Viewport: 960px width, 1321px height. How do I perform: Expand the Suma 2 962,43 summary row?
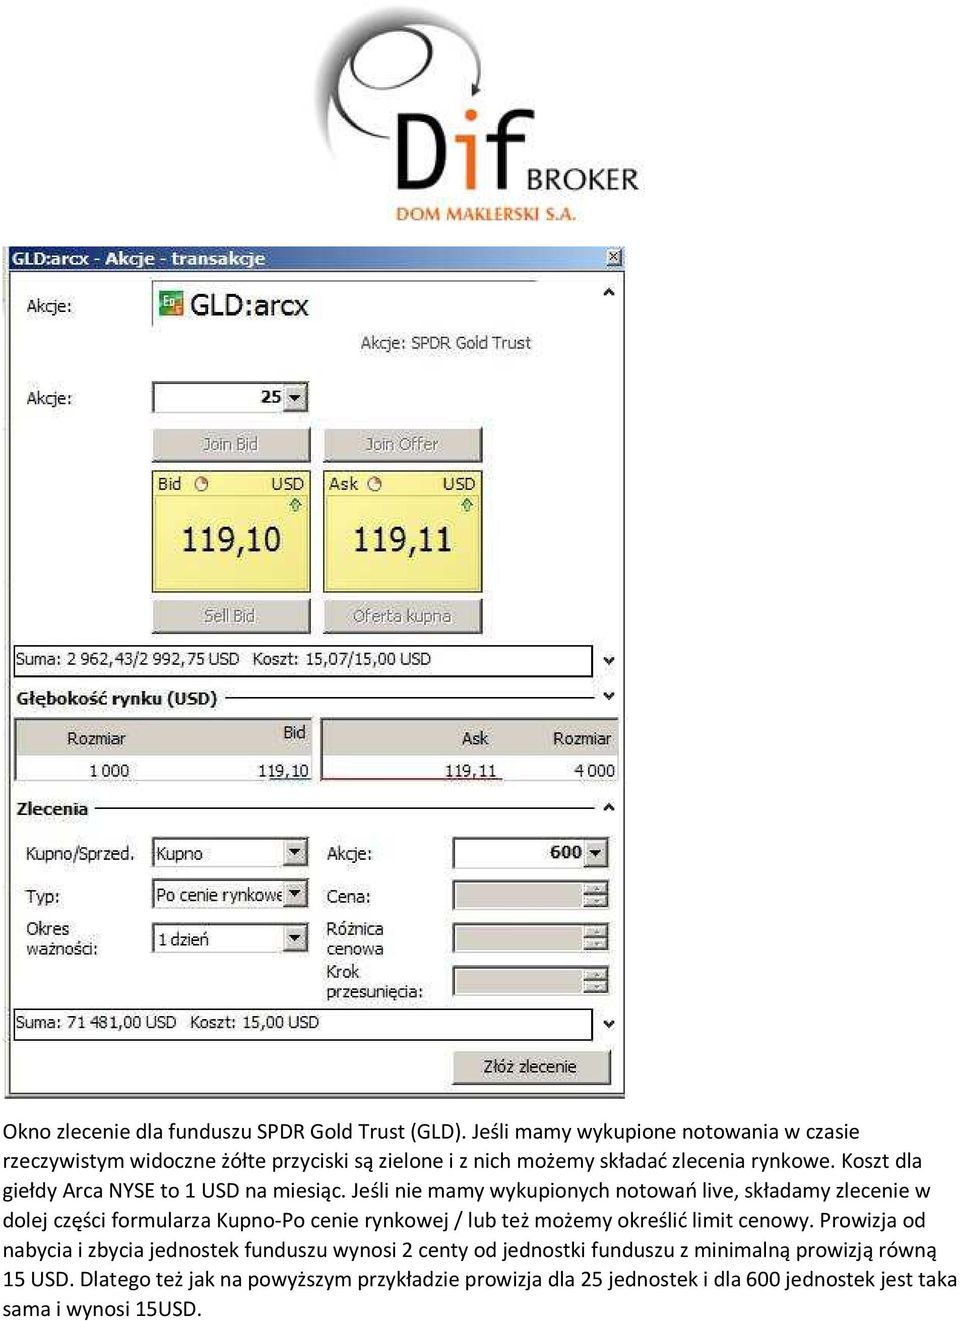608,661
